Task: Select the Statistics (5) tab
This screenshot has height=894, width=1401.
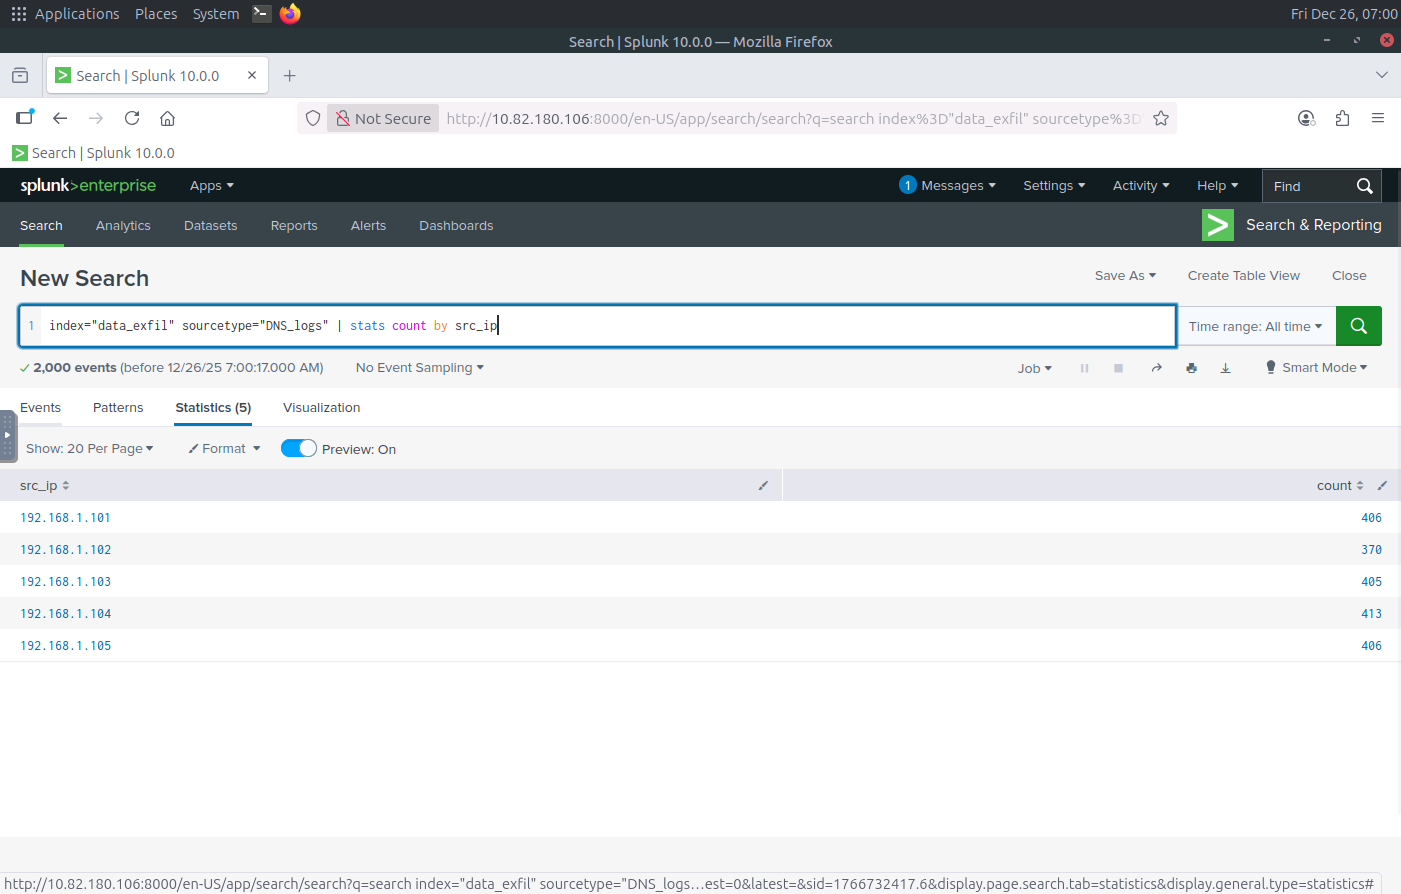Action: point(213,408)
